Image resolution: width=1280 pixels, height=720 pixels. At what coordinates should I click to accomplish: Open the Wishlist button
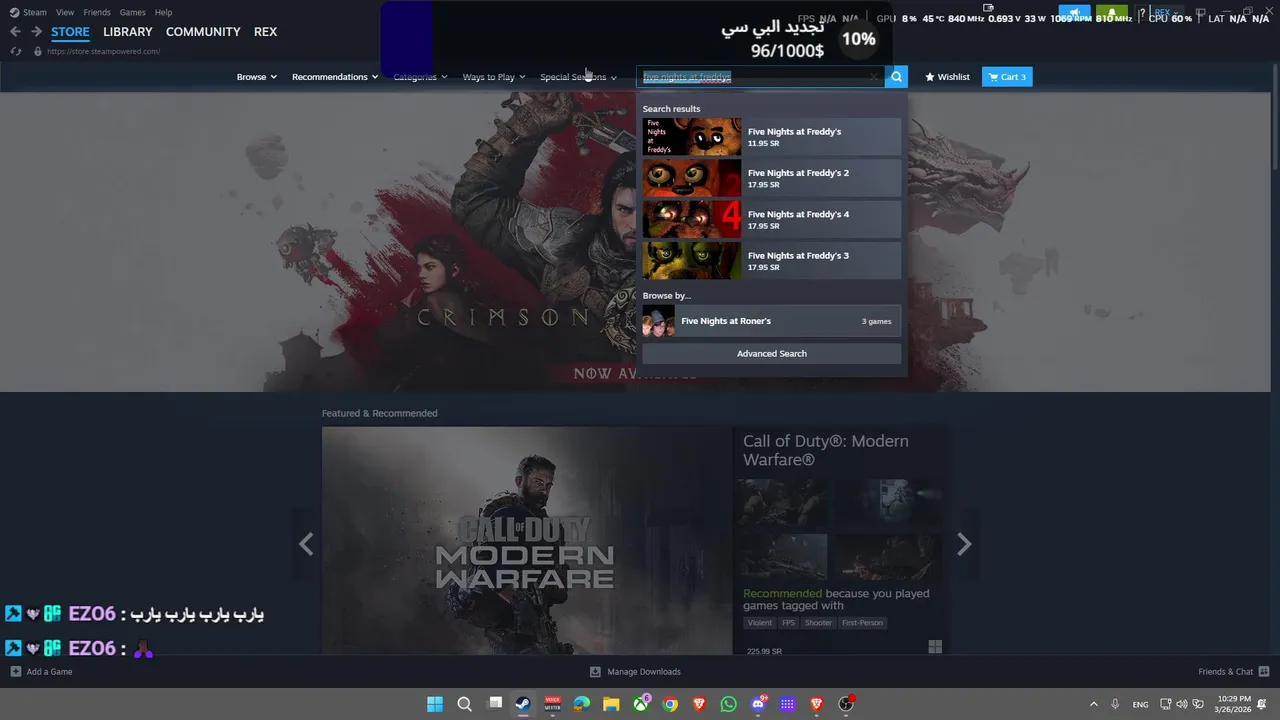tap(947, 77)
